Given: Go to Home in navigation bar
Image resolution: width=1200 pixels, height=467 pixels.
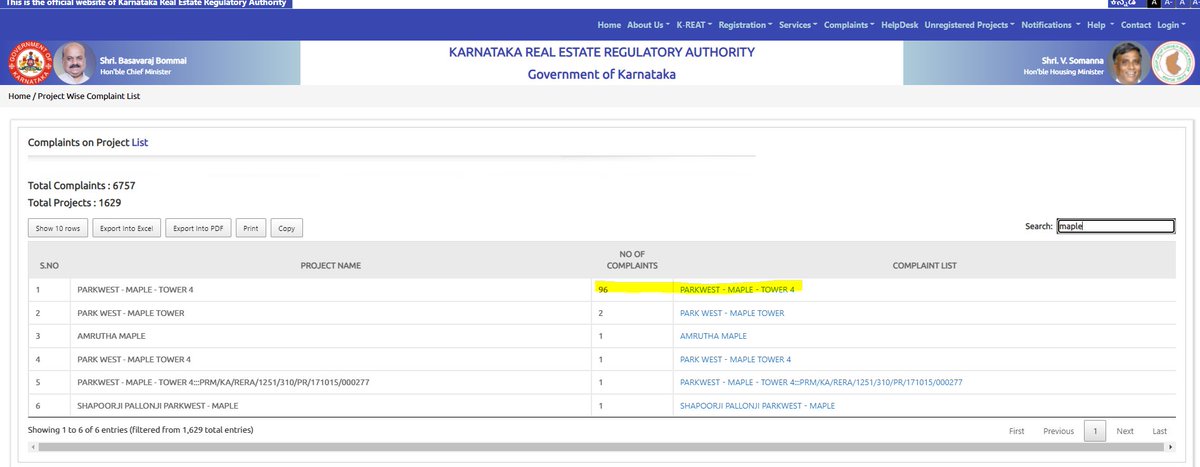Looking at the screenshot, I should click(x=609, y=24).
